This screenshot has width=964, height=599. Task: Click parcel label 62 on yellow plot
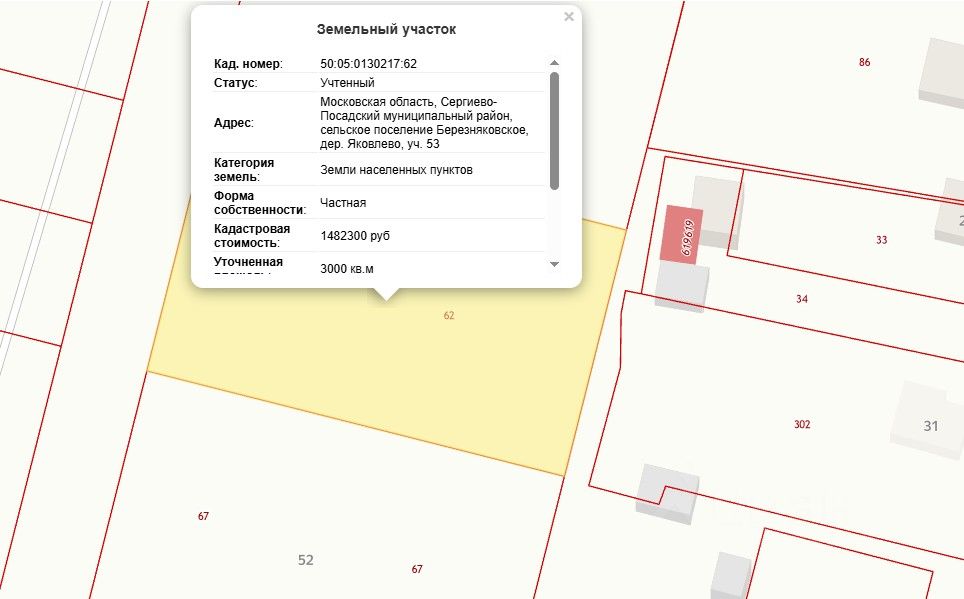(x=449, y=315)
